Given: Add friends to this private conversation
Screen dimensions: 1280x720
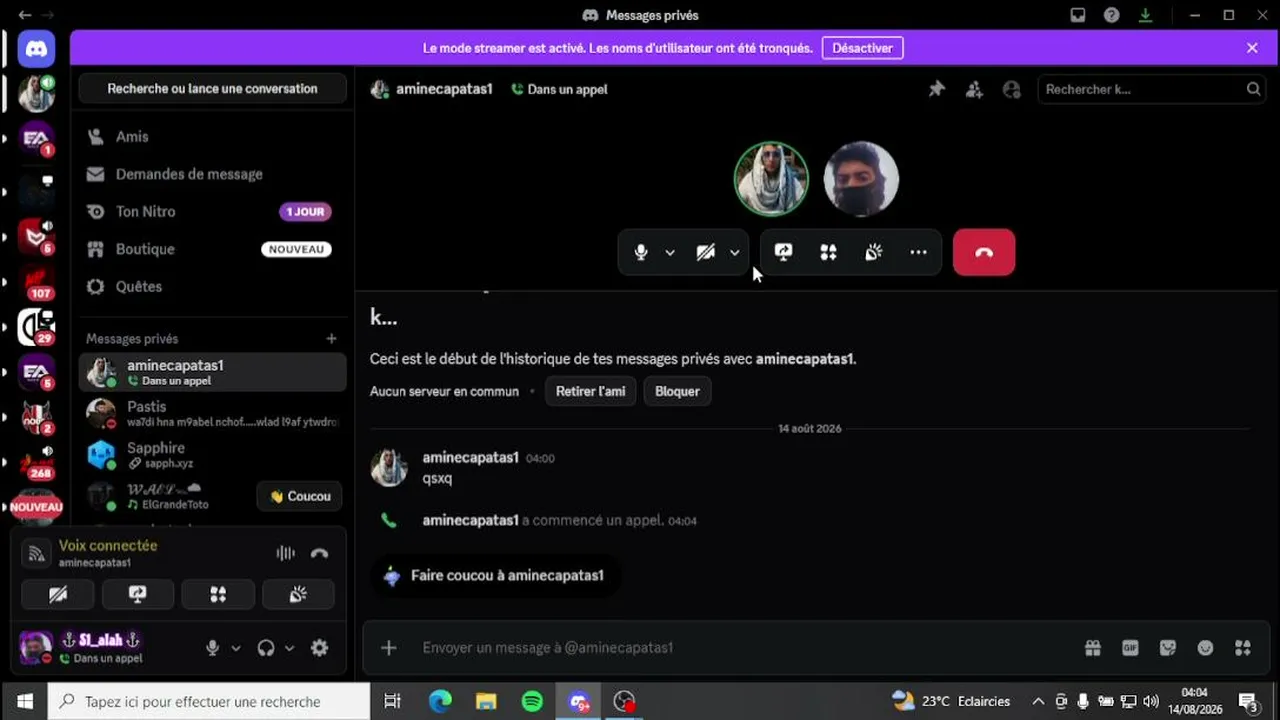Looking at the screenshot, I should pos(974,89).
